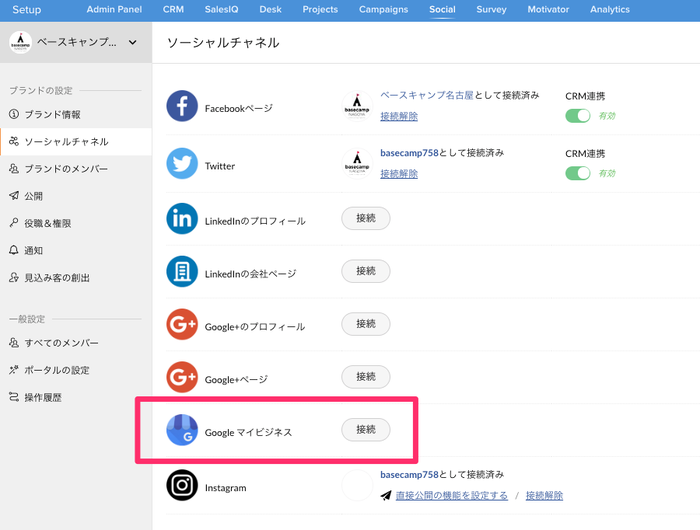Disable CRM連携 toggle for Twitter
The width and height of the screenshot is (700, 530).
(578, 173)
